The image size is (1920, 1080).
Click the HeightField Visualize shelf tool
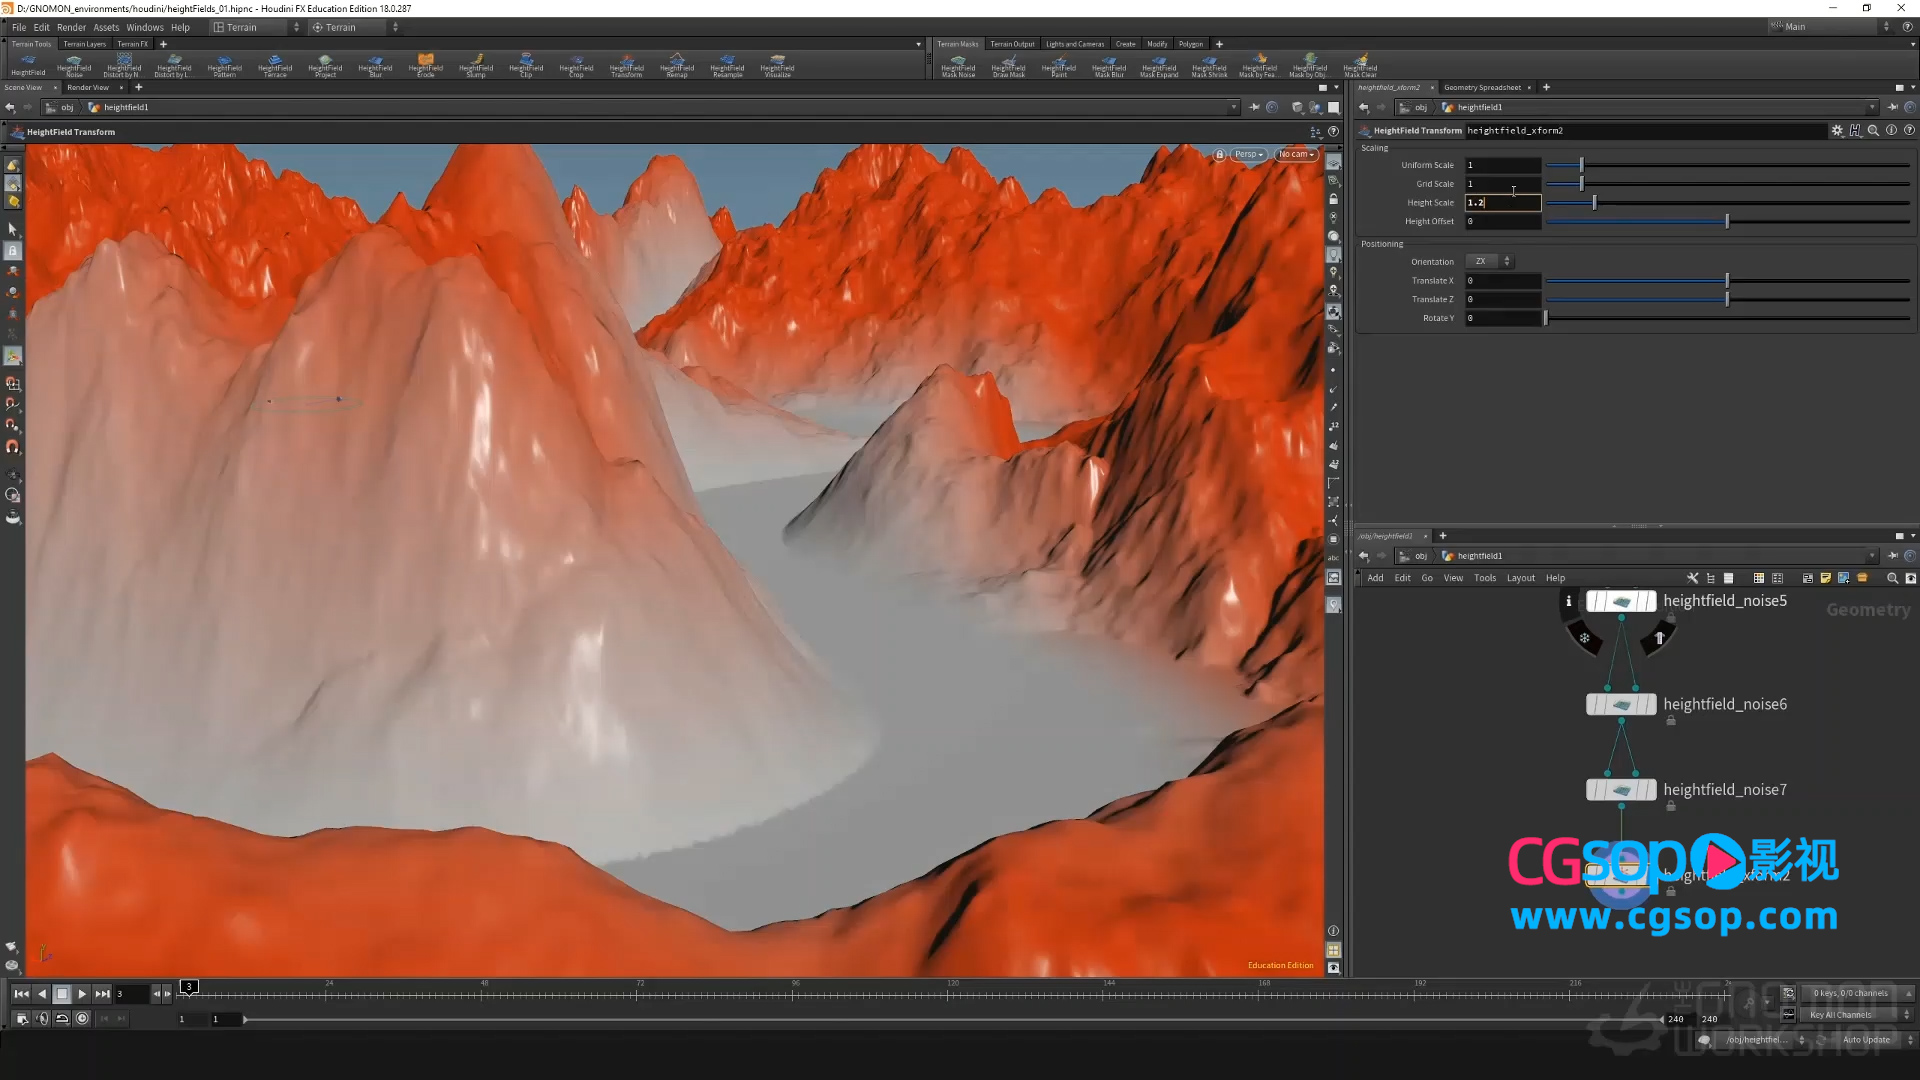(x=777, y=65)
